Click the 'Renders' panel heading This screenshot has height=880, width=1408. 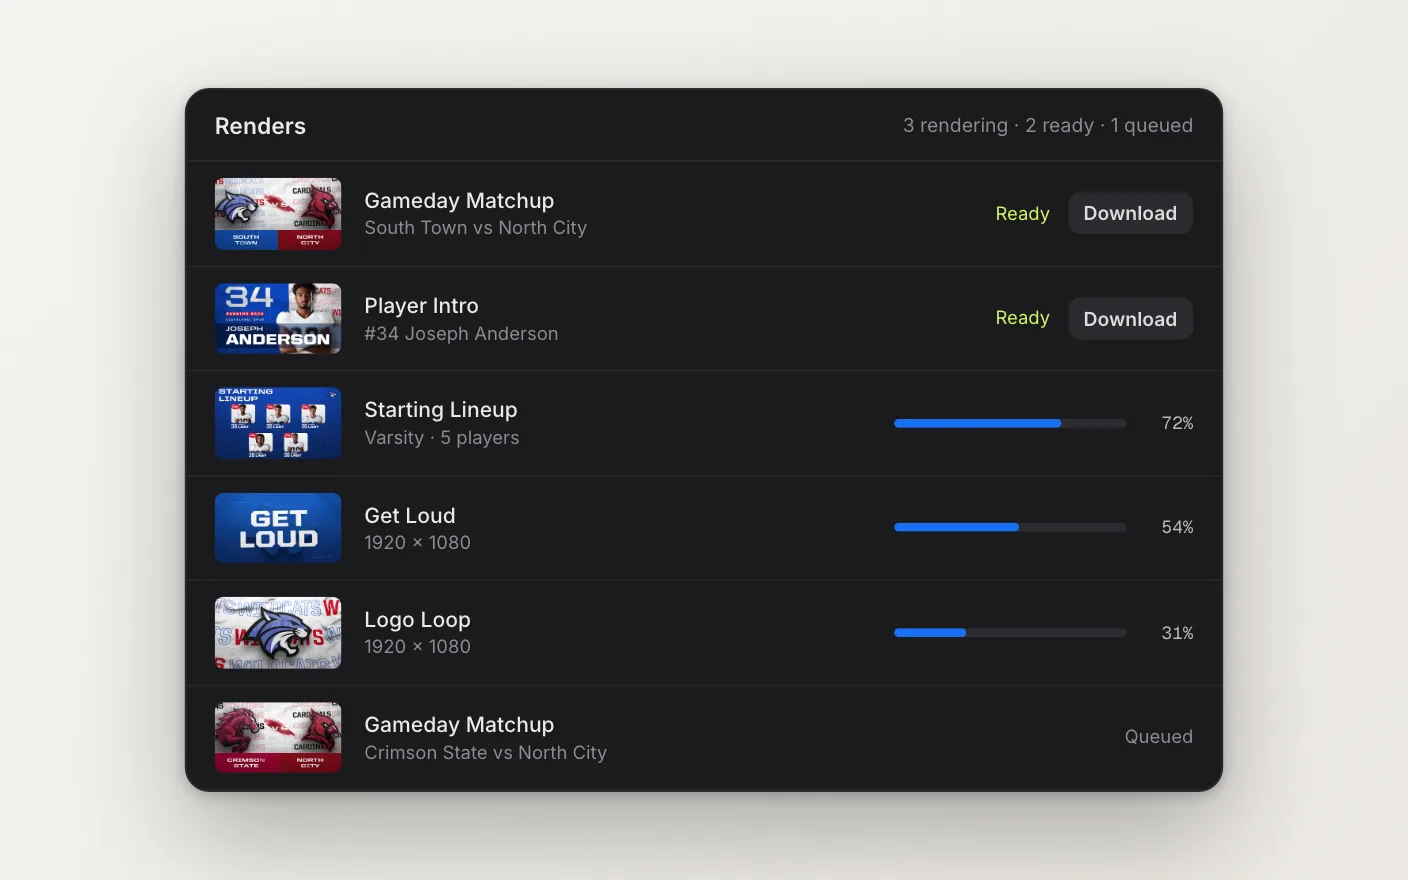260,126
